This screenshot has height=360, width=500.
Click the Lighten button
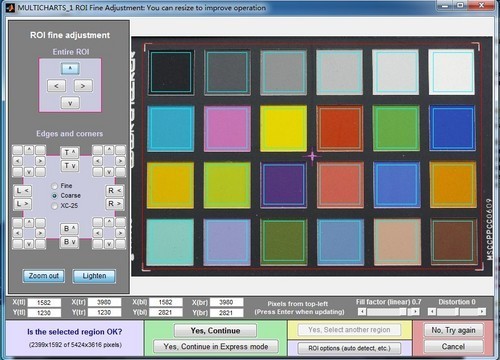tap(94, 276)
